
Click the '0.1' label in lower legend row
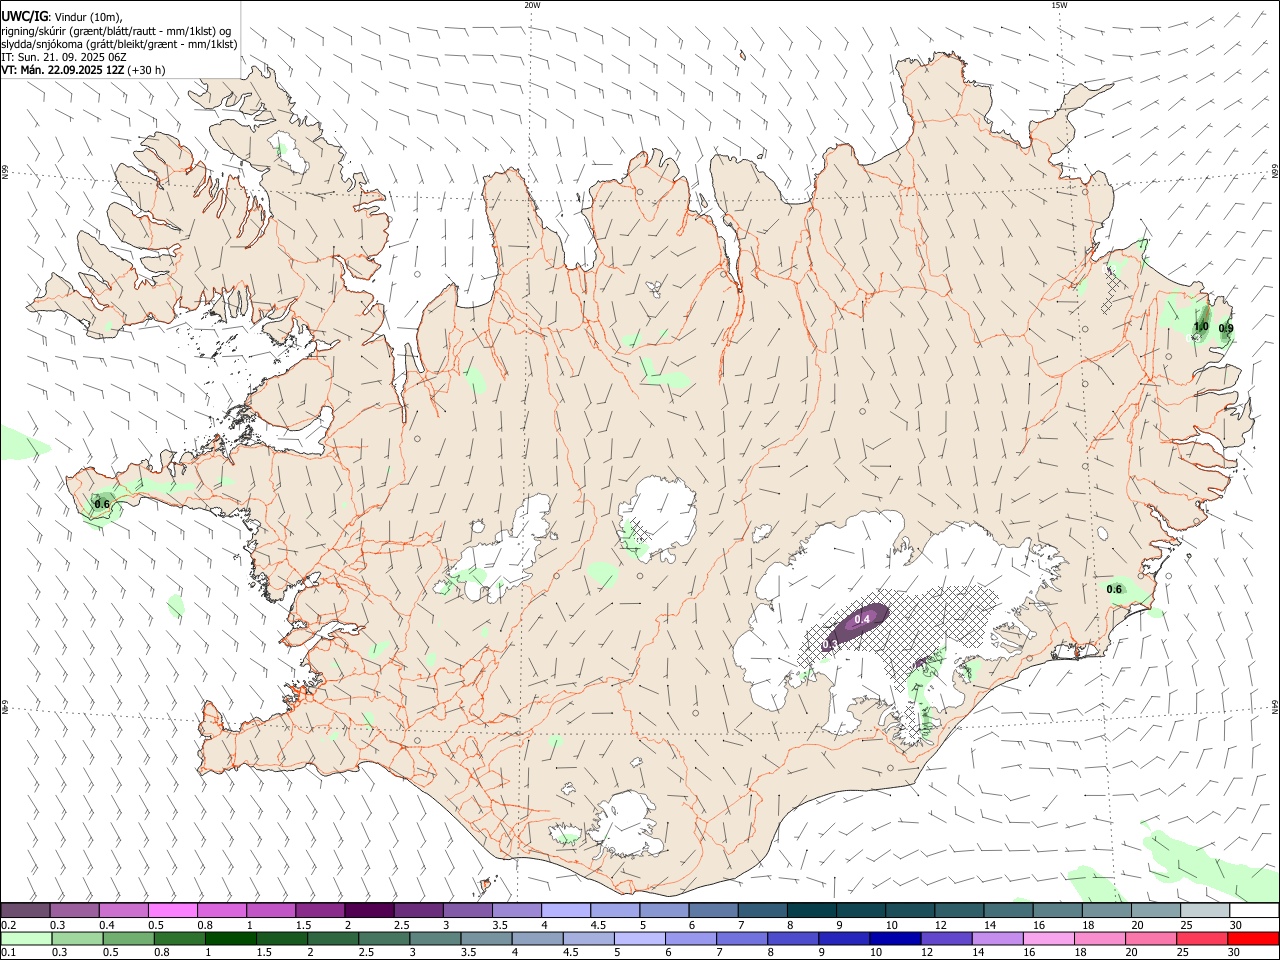(9, 953)
